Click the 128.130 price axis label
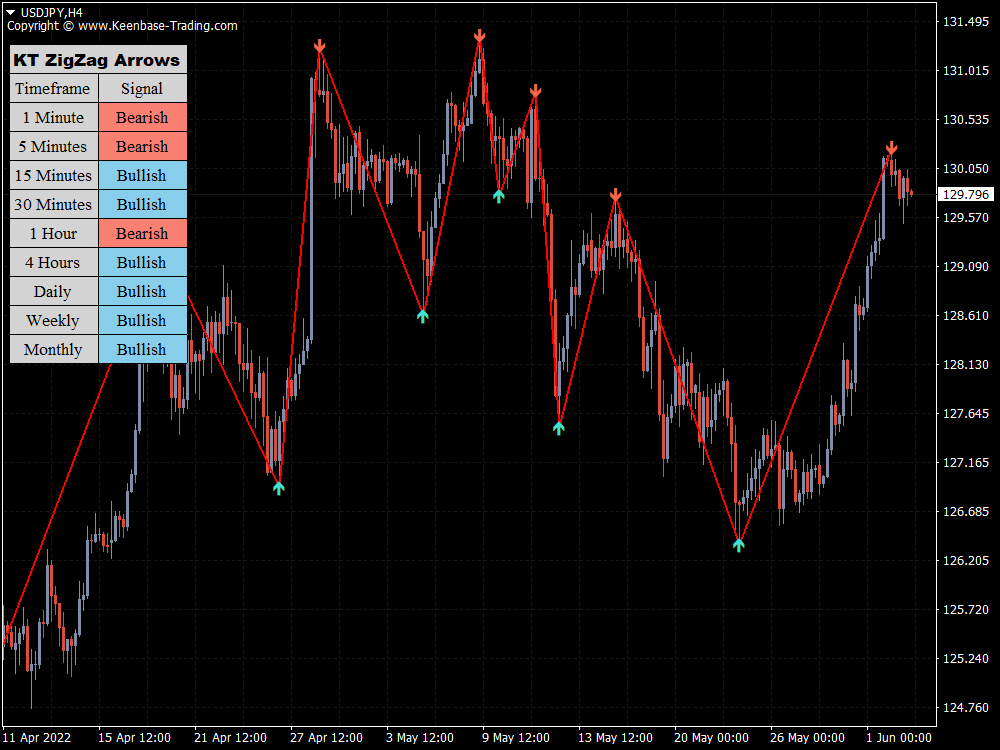 (966, 365)
